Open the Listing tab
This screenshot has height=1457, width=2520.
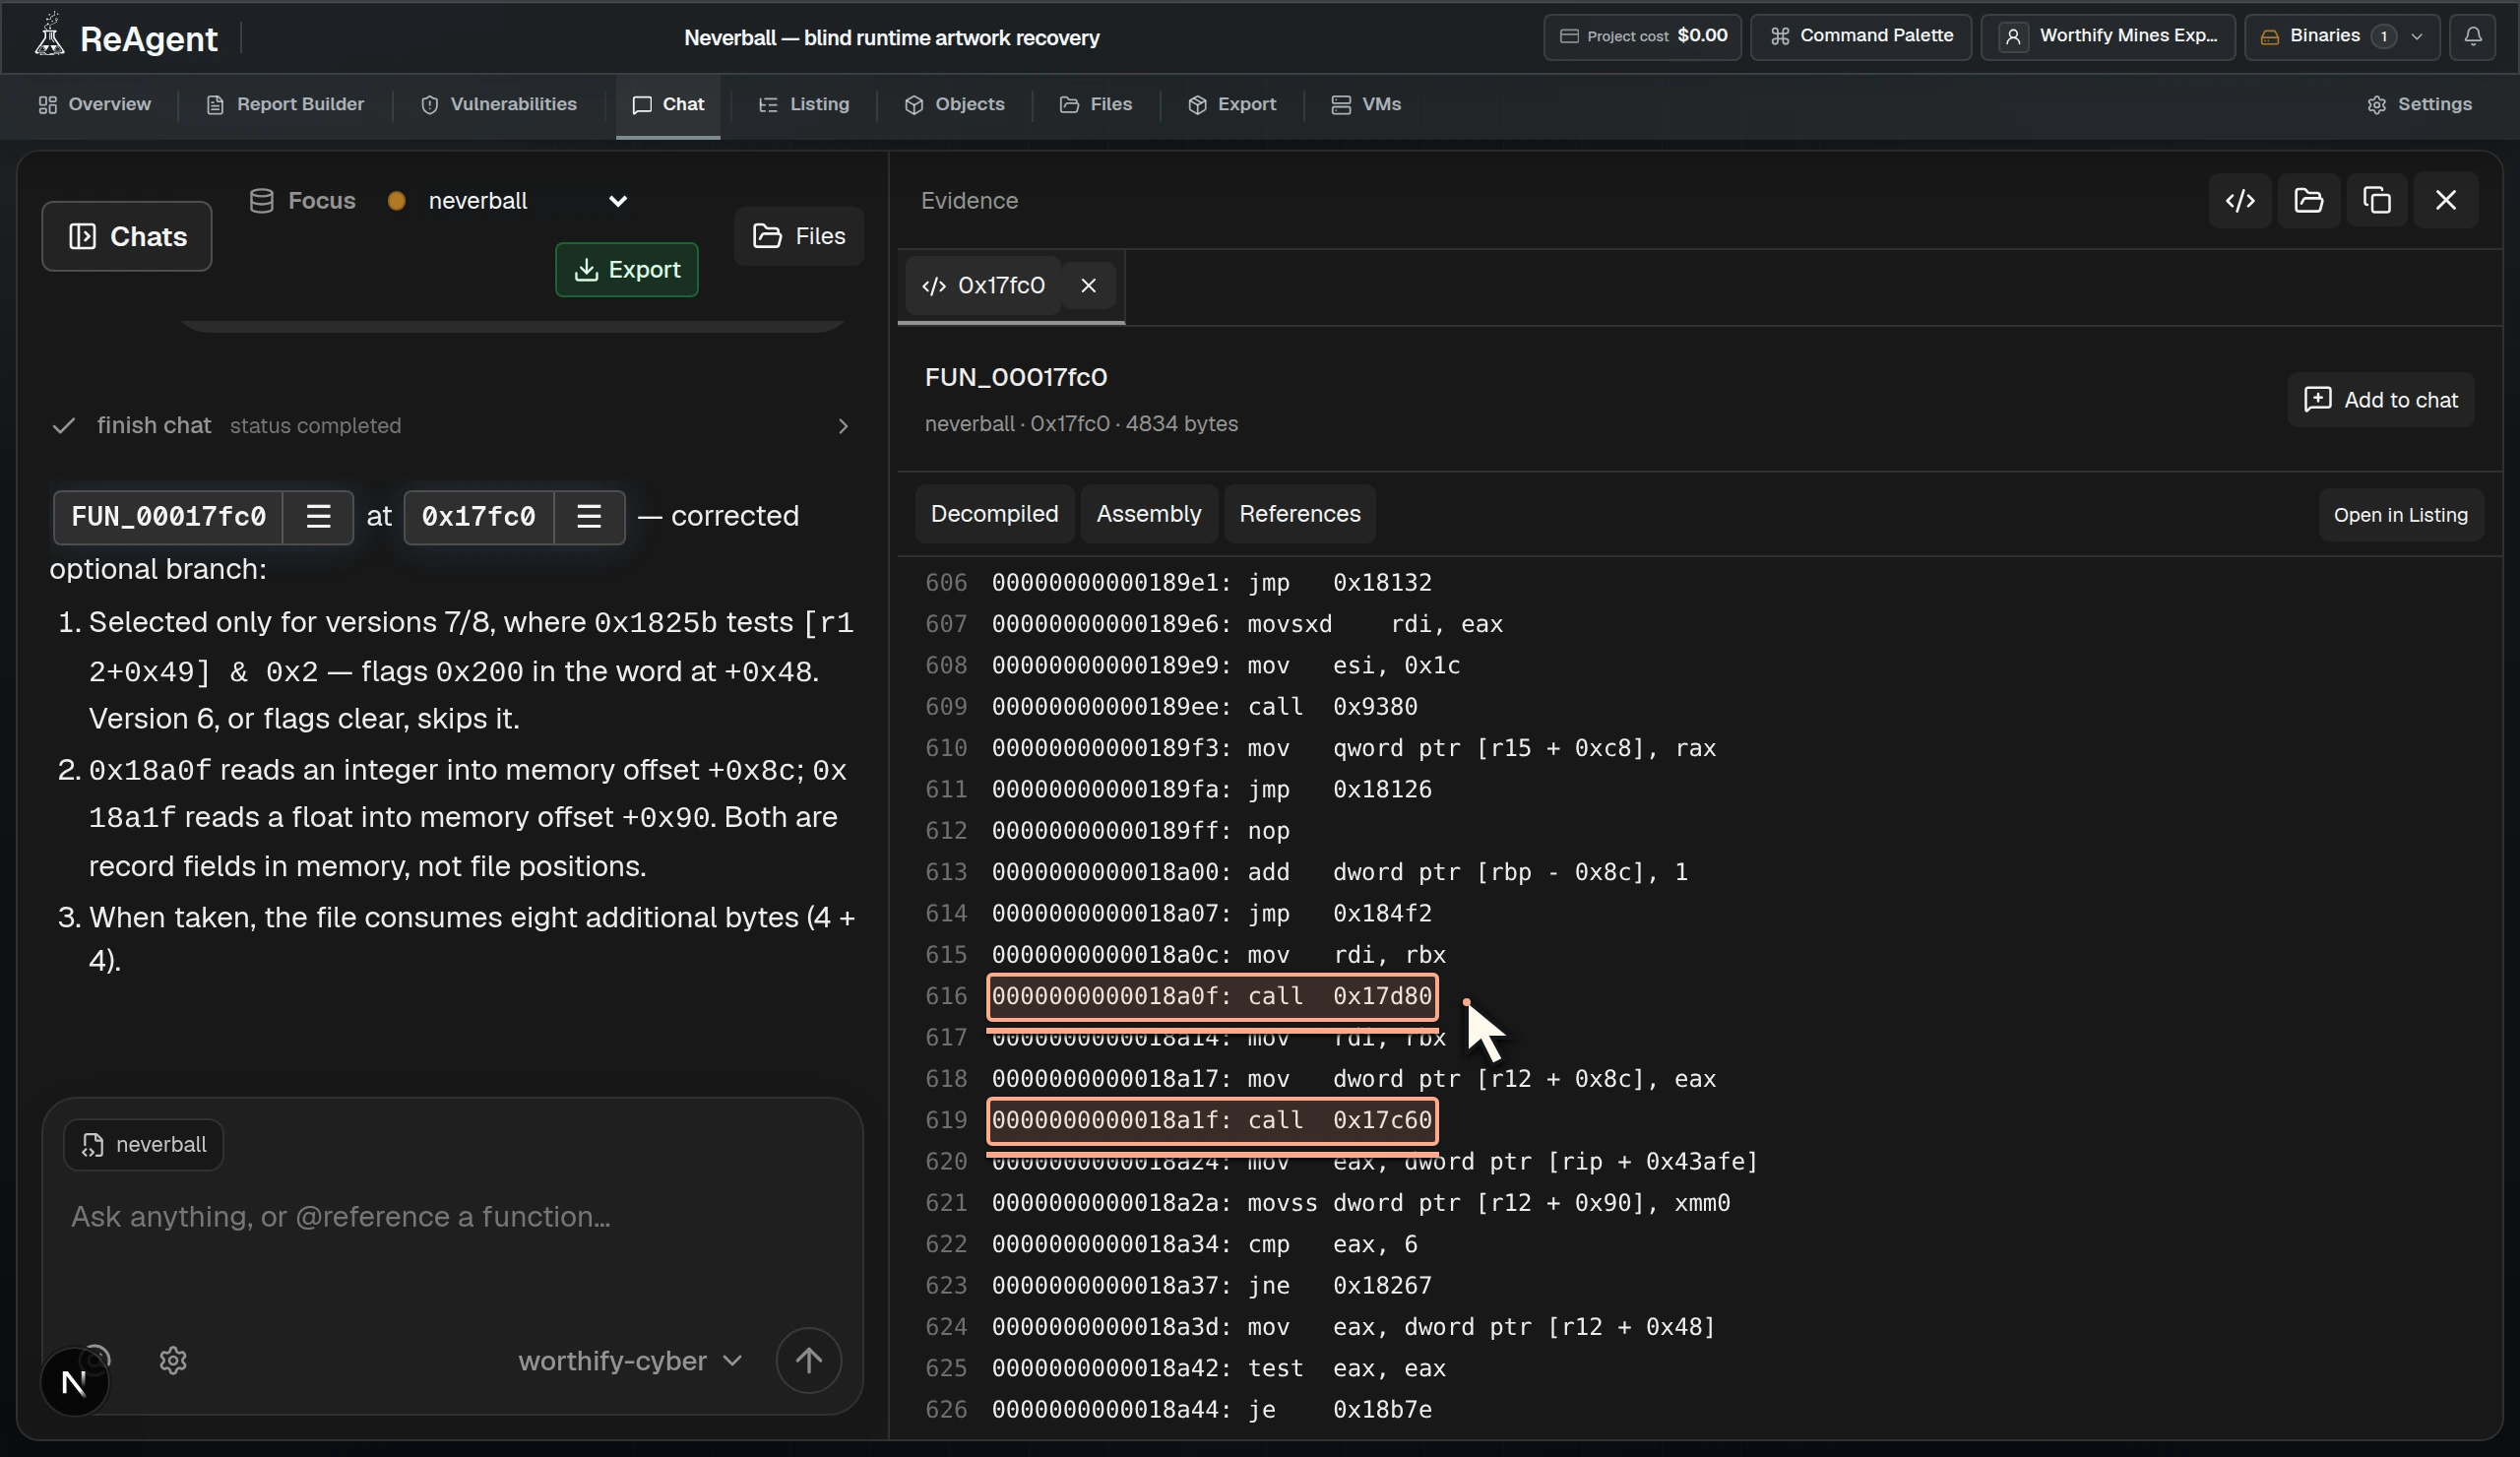click(804, 104)
